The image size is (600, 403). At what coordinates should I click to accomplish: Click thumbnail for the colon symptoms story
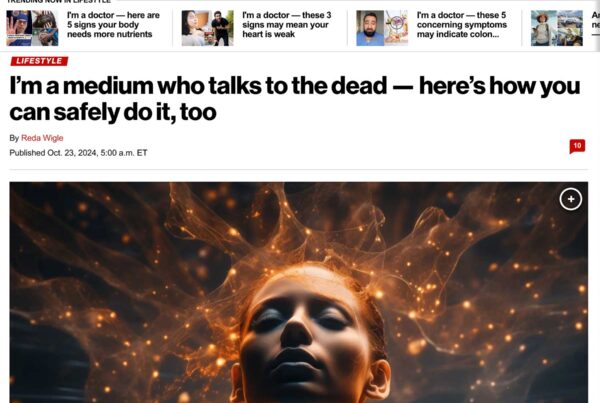coord(382,28)
